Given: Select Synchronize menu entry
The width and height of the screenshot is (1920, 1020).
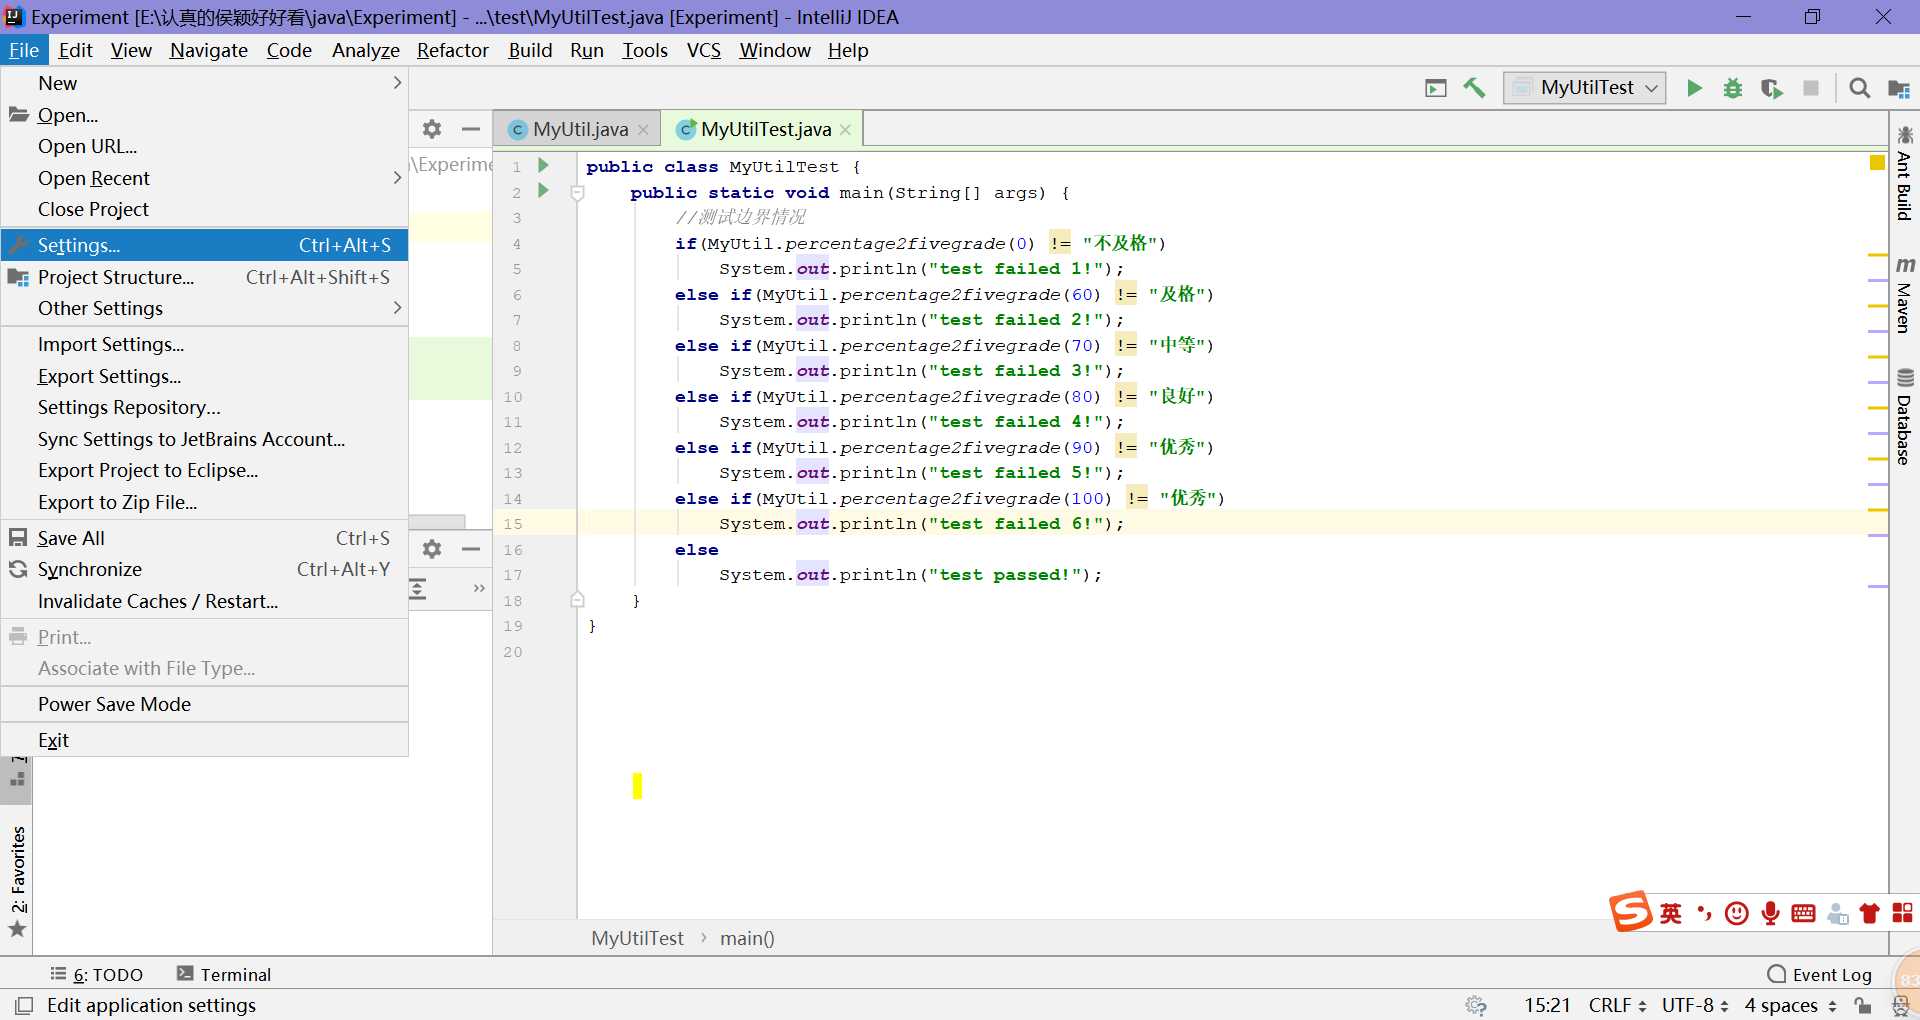Looking at the screenshot, I should pyautogui.click(x=204, y=569).
